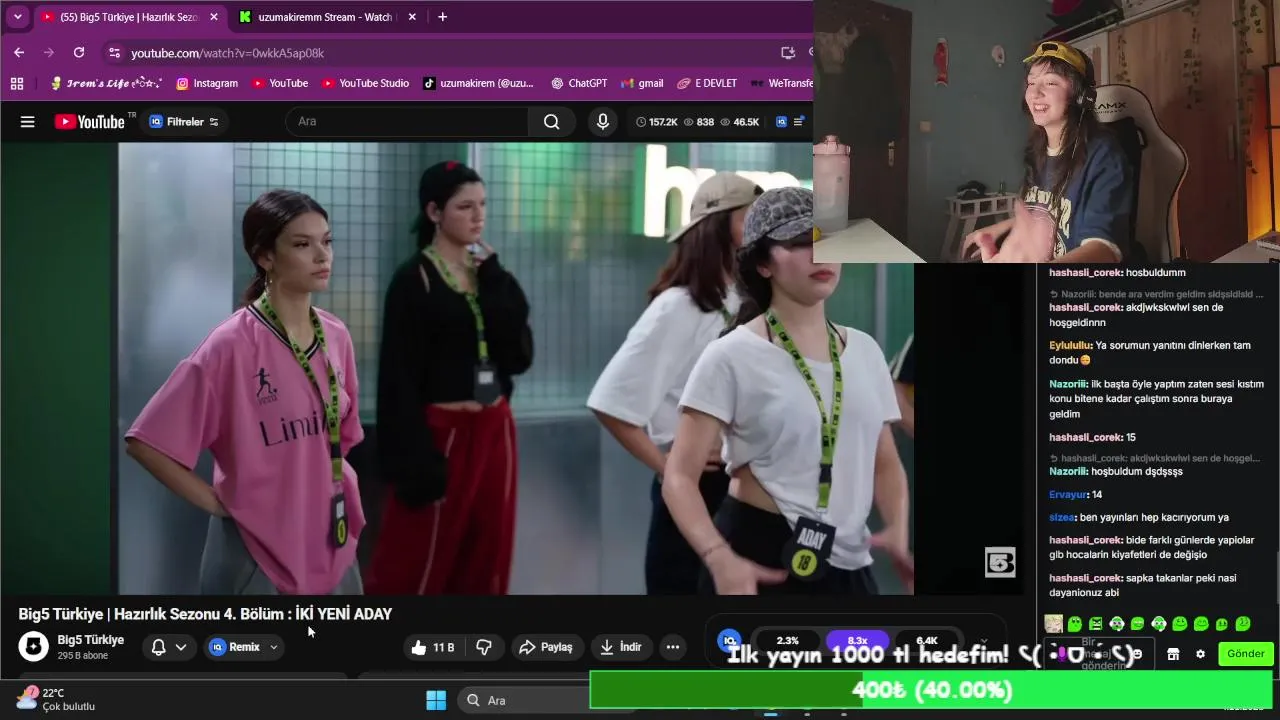1280x720 pixels.
Task: Click the YouTube search magnifier button
Action: (552, 121)
